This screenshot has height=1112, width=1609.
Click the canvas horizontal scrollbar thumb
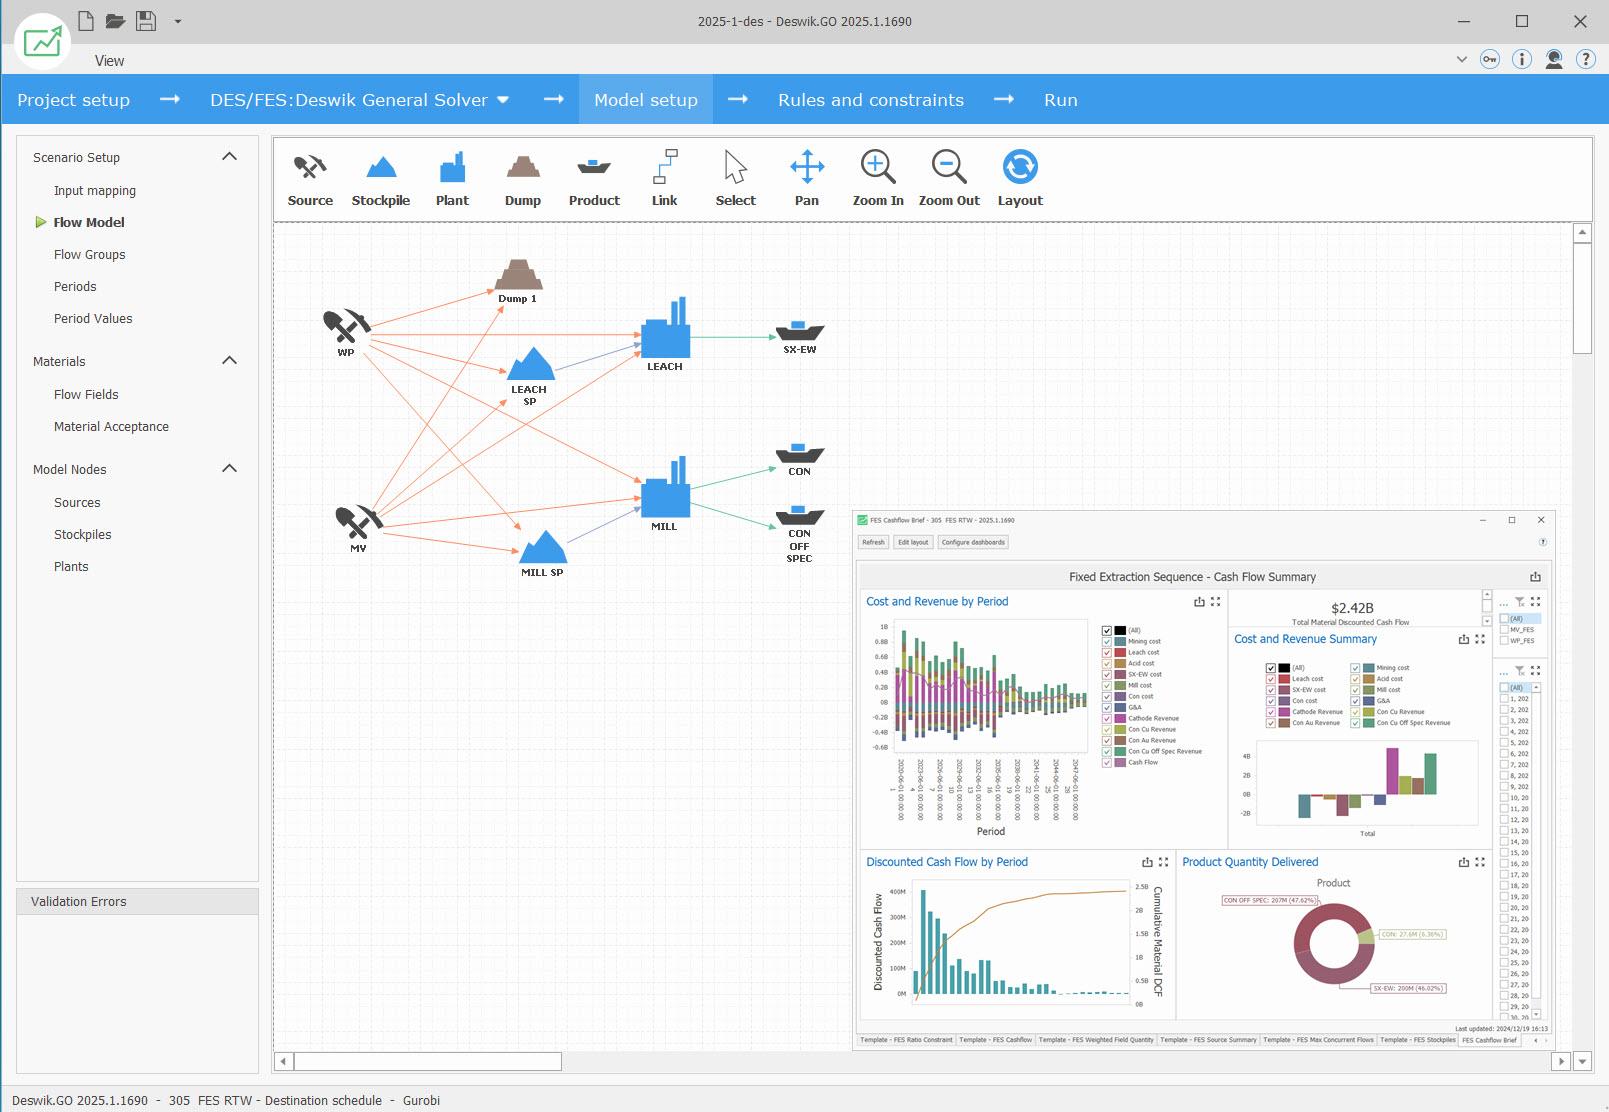pyautogui.click(x=427, y=1061)
